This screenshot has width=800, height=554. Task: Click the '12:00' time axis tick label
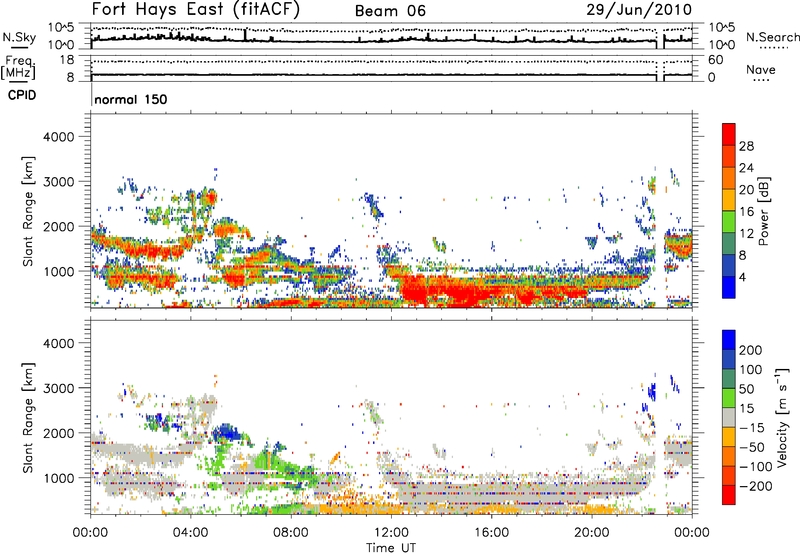pos(391,533)
